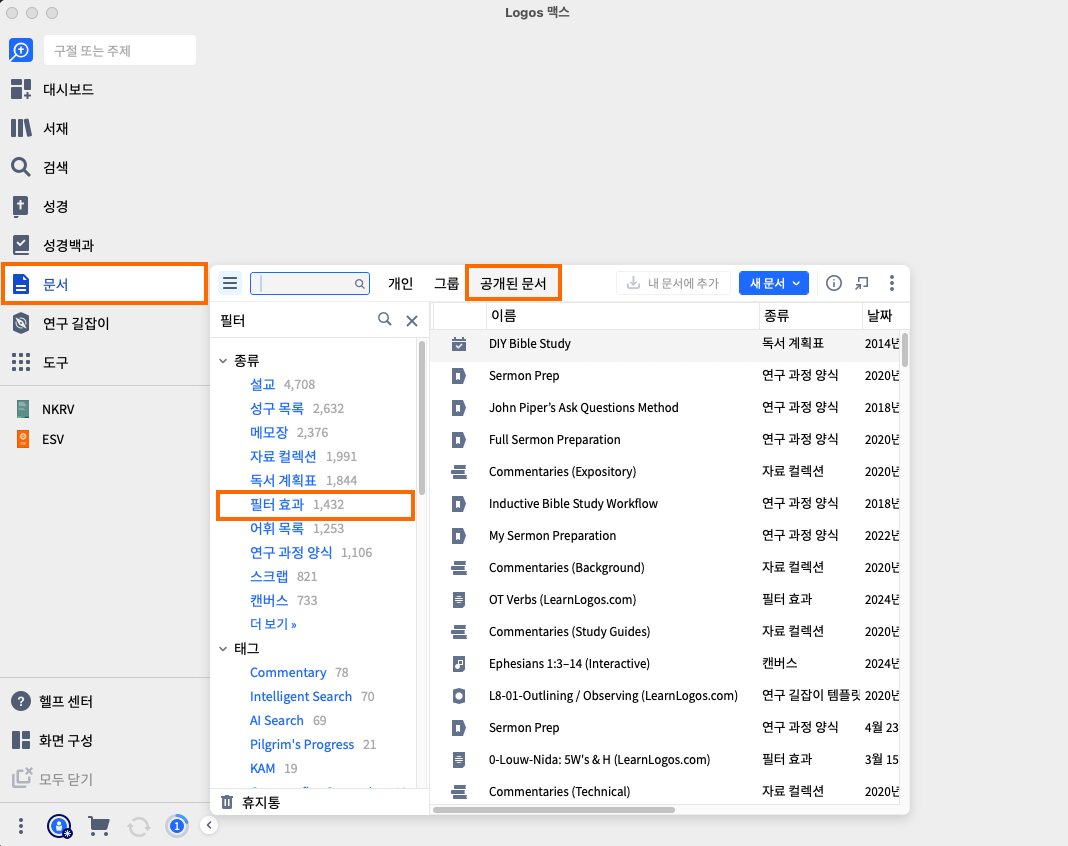Open the 새 문서 dropdown
Image resolution: width=1068 pixels, height=846 pixels.
774,283
